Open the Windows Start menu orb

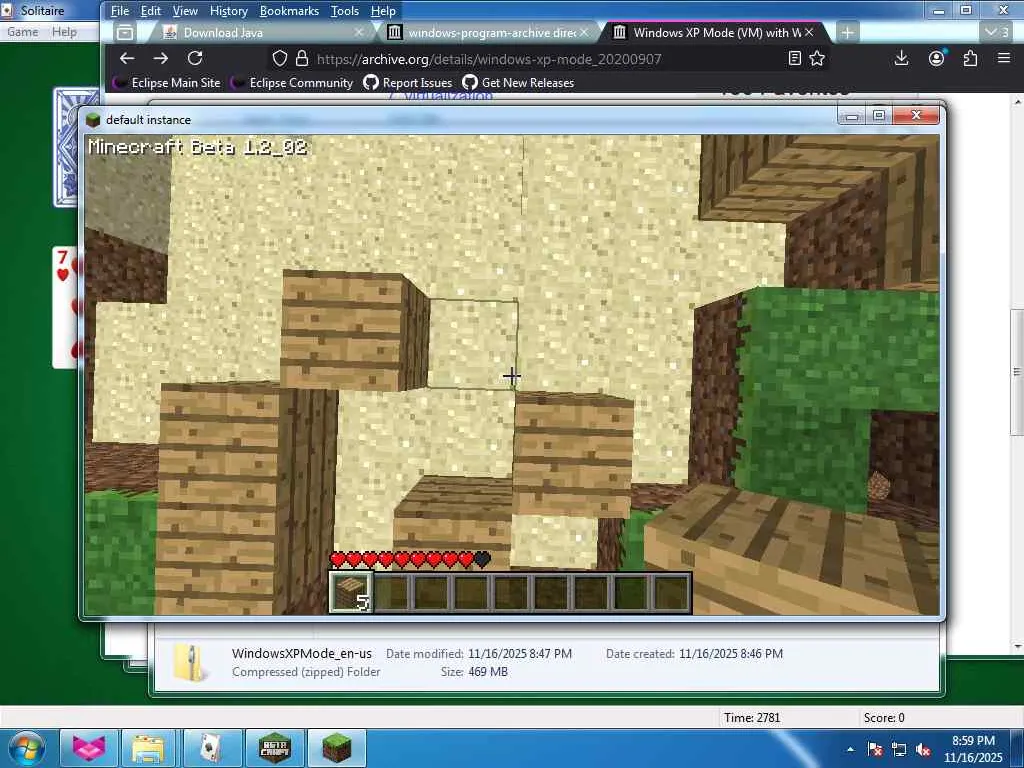[27, 748]
